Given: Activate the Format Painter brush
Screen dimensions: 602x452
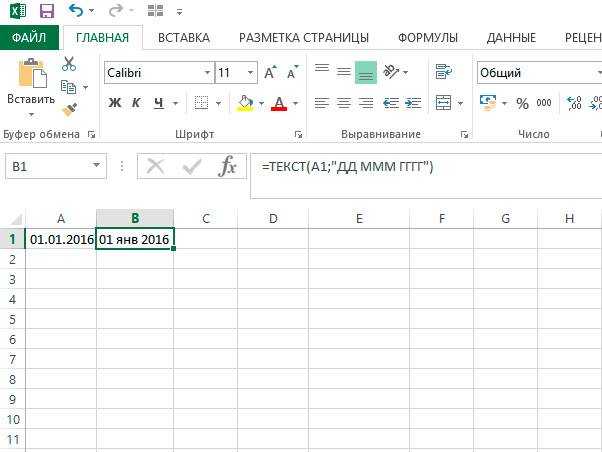Looking at the screenshot, I should pyautogui.click(x=69, y=110).
